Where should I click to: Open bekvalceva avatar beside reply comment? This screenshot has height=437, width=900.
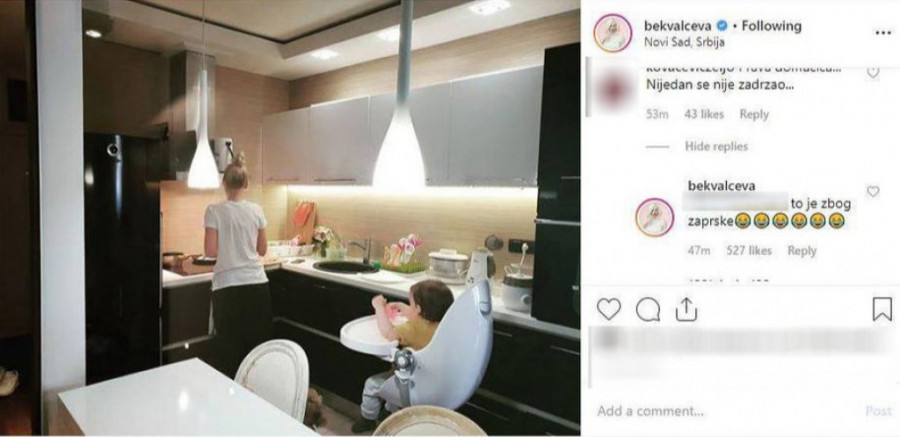coord(654,217)
